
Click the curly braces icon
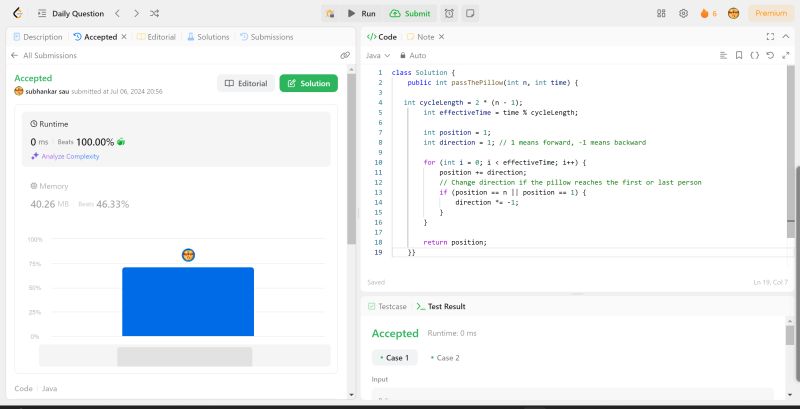[754, 55]
